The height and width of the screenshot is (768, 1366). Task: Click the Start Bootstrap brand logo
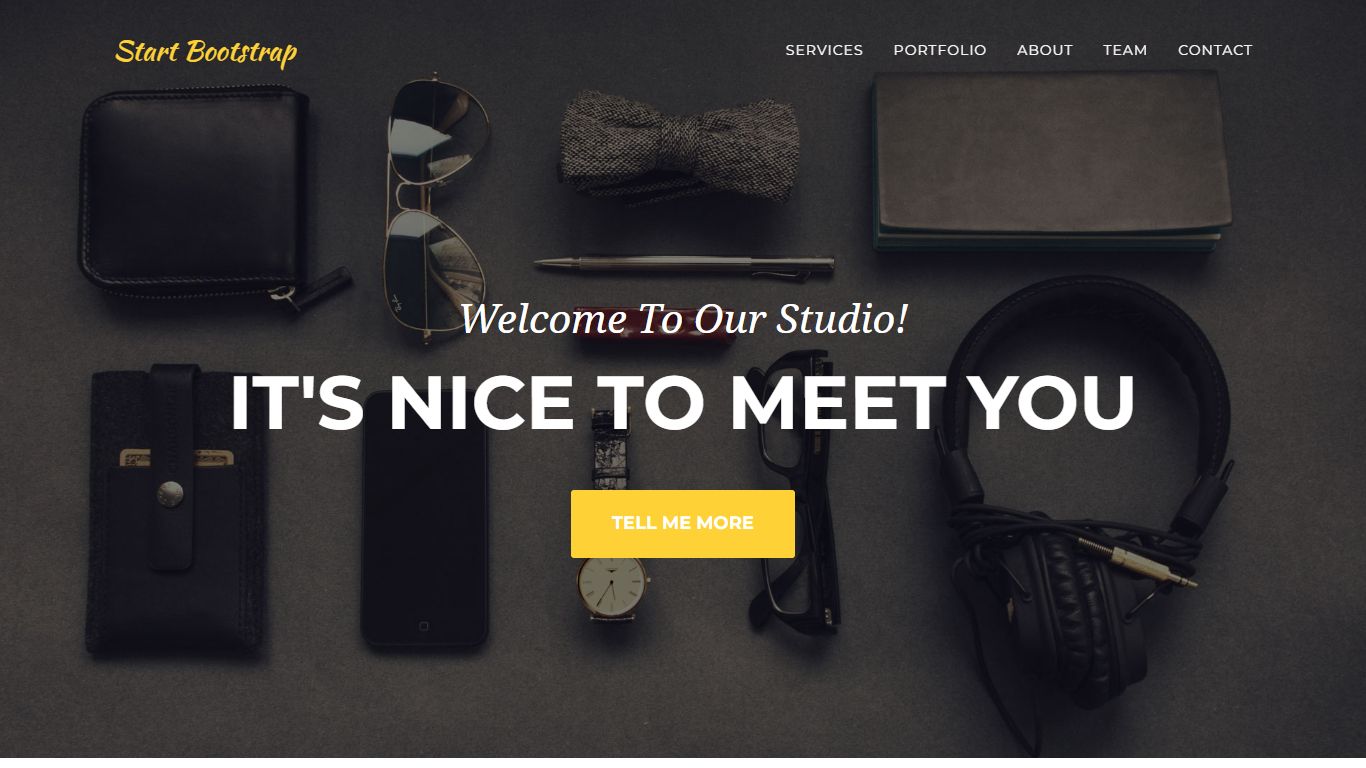[206, 51]
